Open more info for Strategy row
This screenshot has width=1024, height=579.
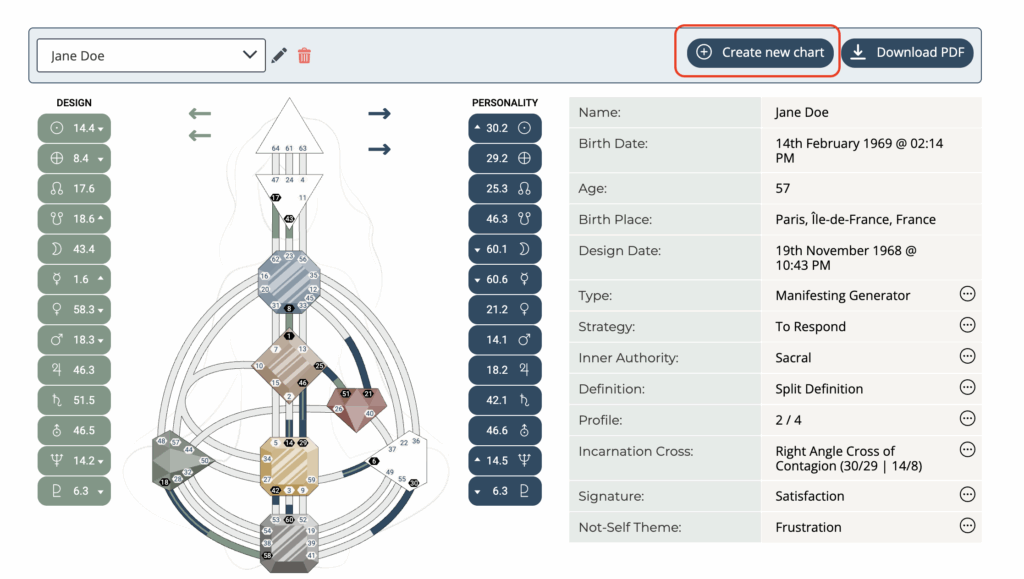pyautogui.click(x=967, y=326)
